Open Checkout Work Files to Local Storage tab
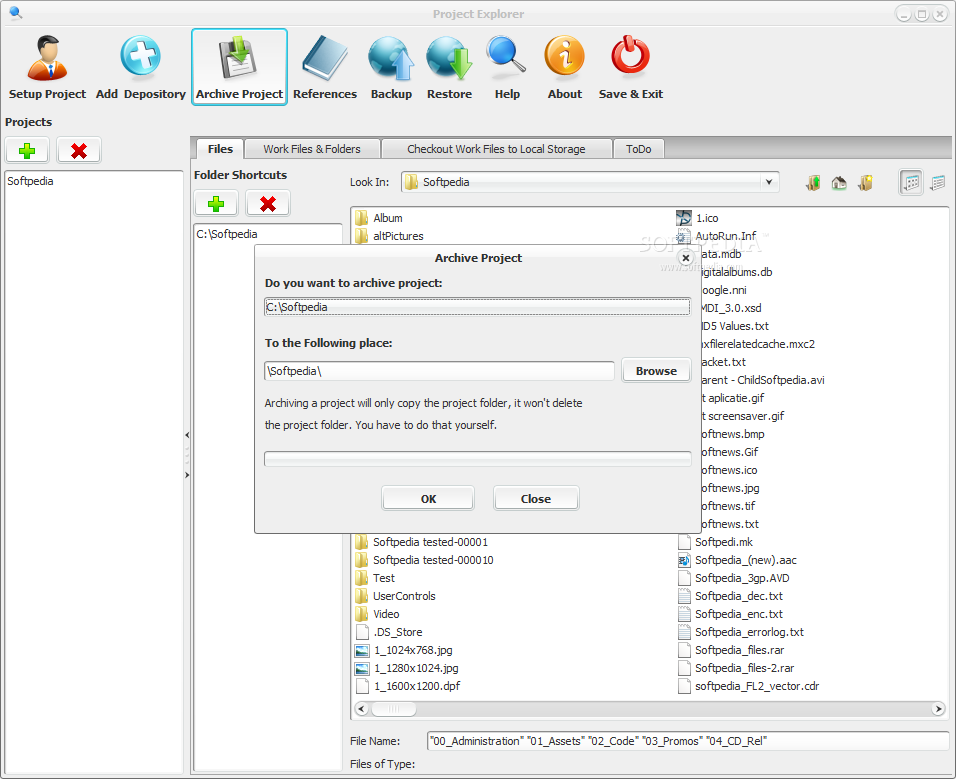 pyautogui.click(x=496, y=149)
